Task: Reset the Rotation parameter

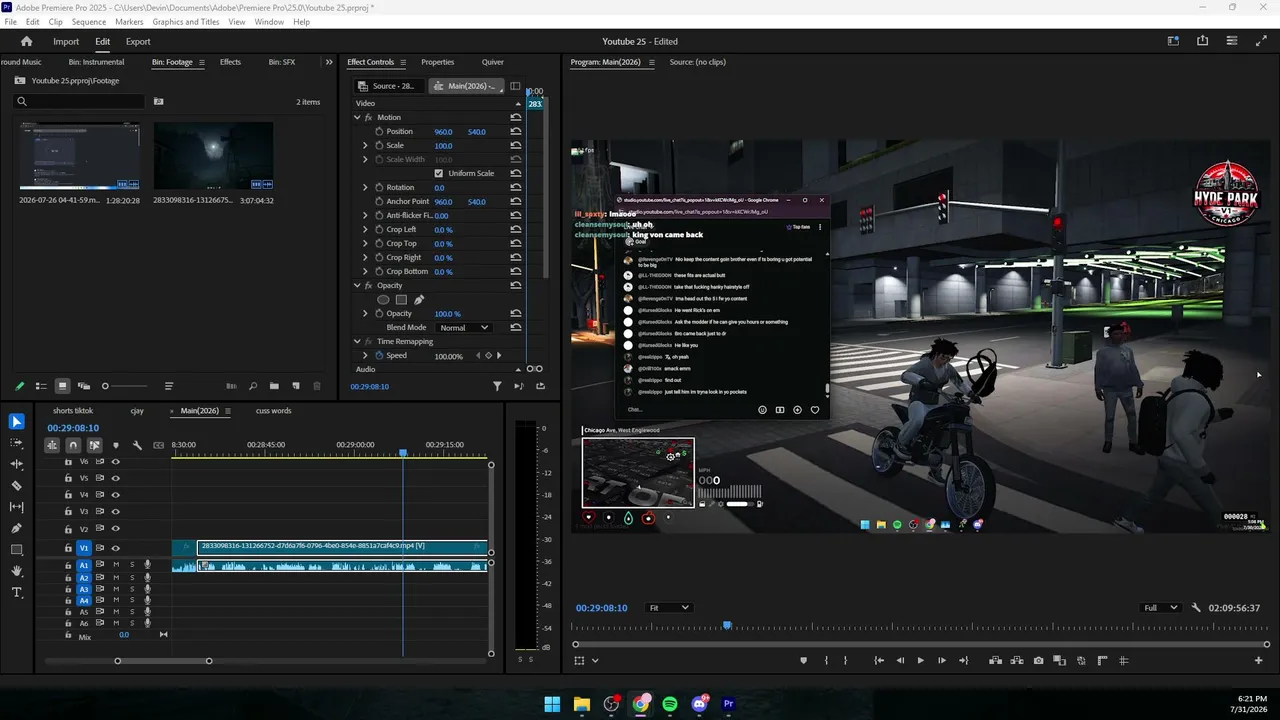Action: point(516,187)
